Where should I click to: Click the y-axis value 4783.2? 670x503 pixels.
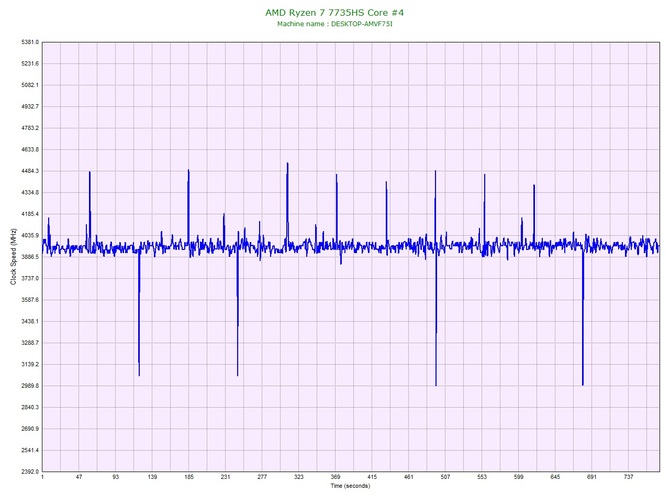(x=30, y=128)
